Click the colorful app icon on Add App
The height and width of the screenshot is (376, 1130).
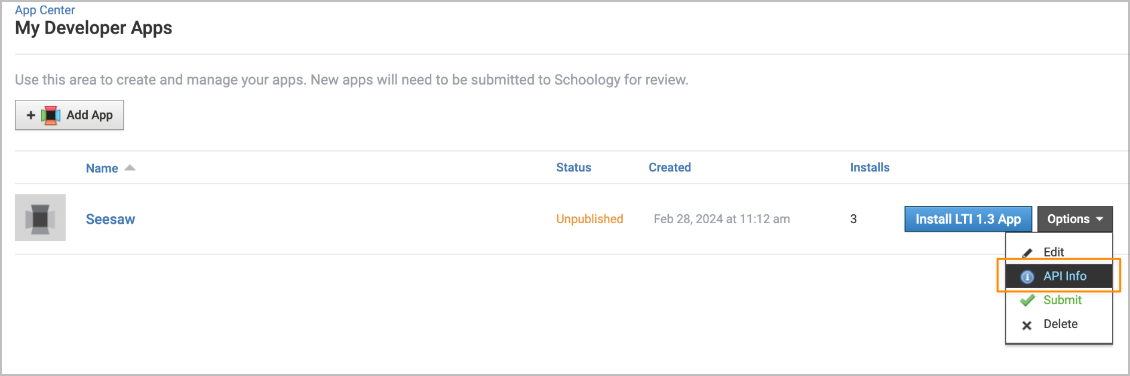click(50, 115)
